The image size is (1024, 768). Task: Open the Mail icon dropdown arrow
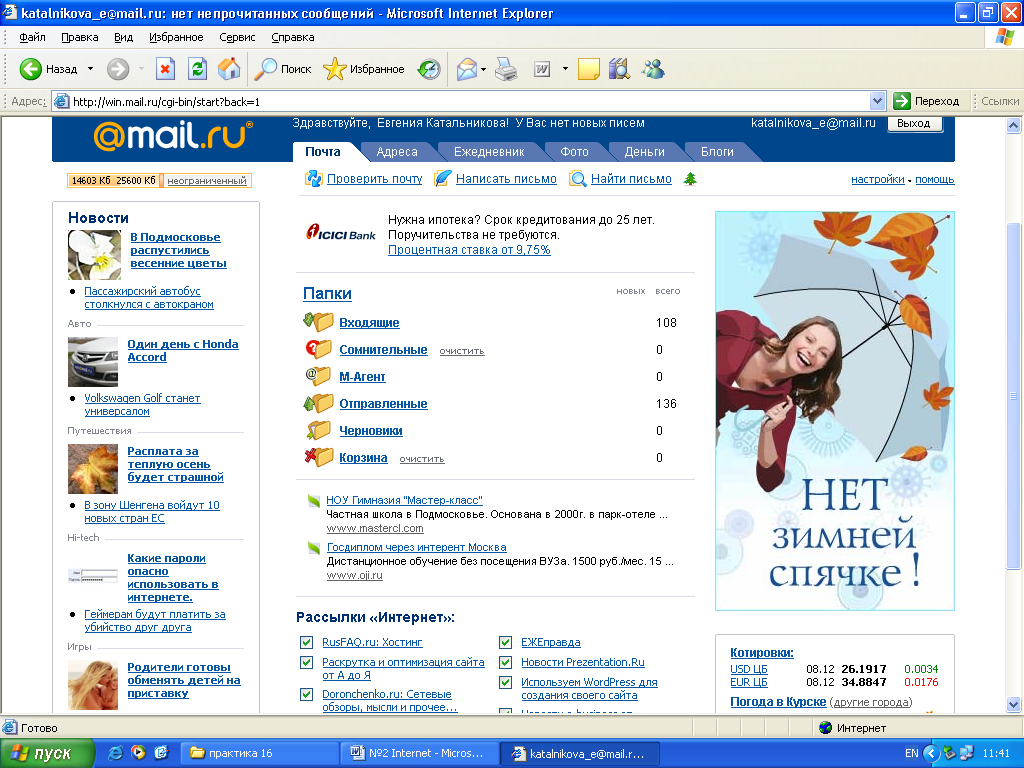pyautogui.click(x=483, y=69)
